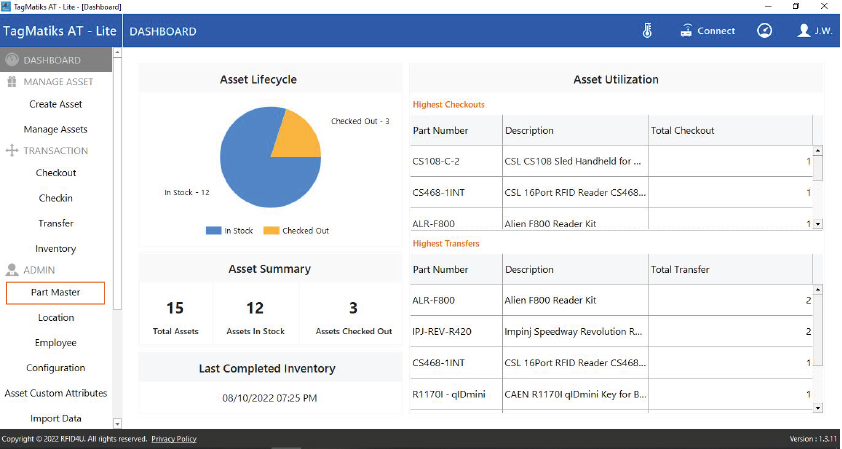
Task: Select Asset Custom Attributes in the sidebar
Action: [x=56, y=393]
